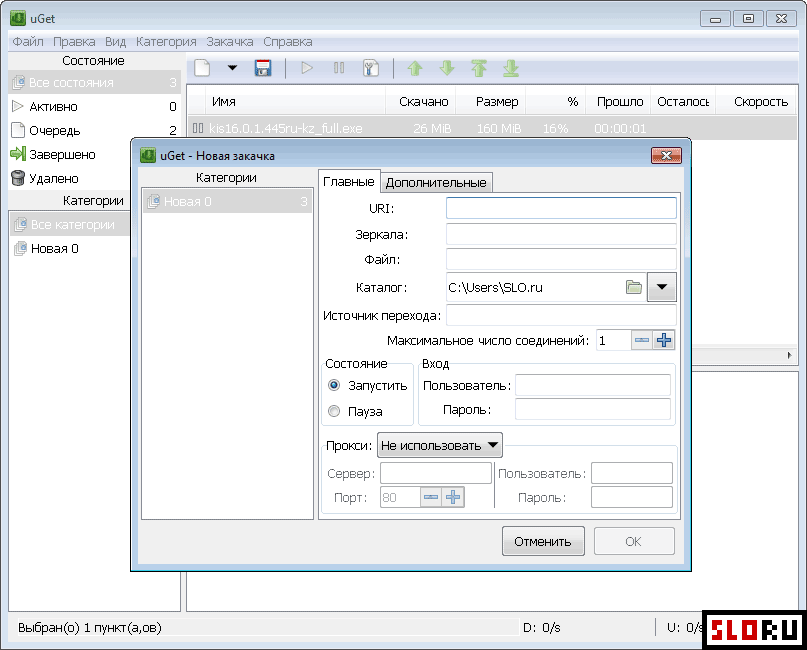Select the Запустить radio button
807x650 pixels.
point(334,385)
